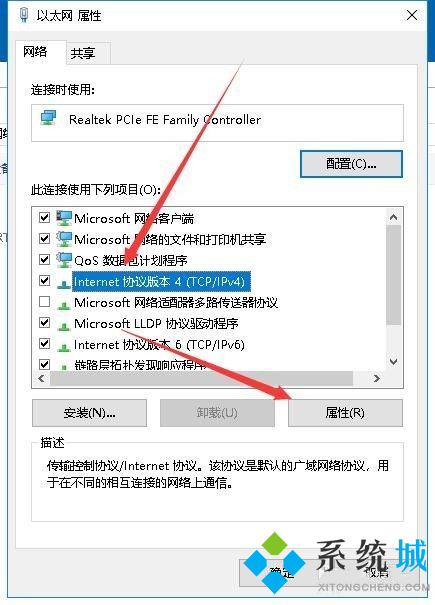The image size is (435, 605).
Task: Click the 属性(R) button
Action: pos(345,413)
